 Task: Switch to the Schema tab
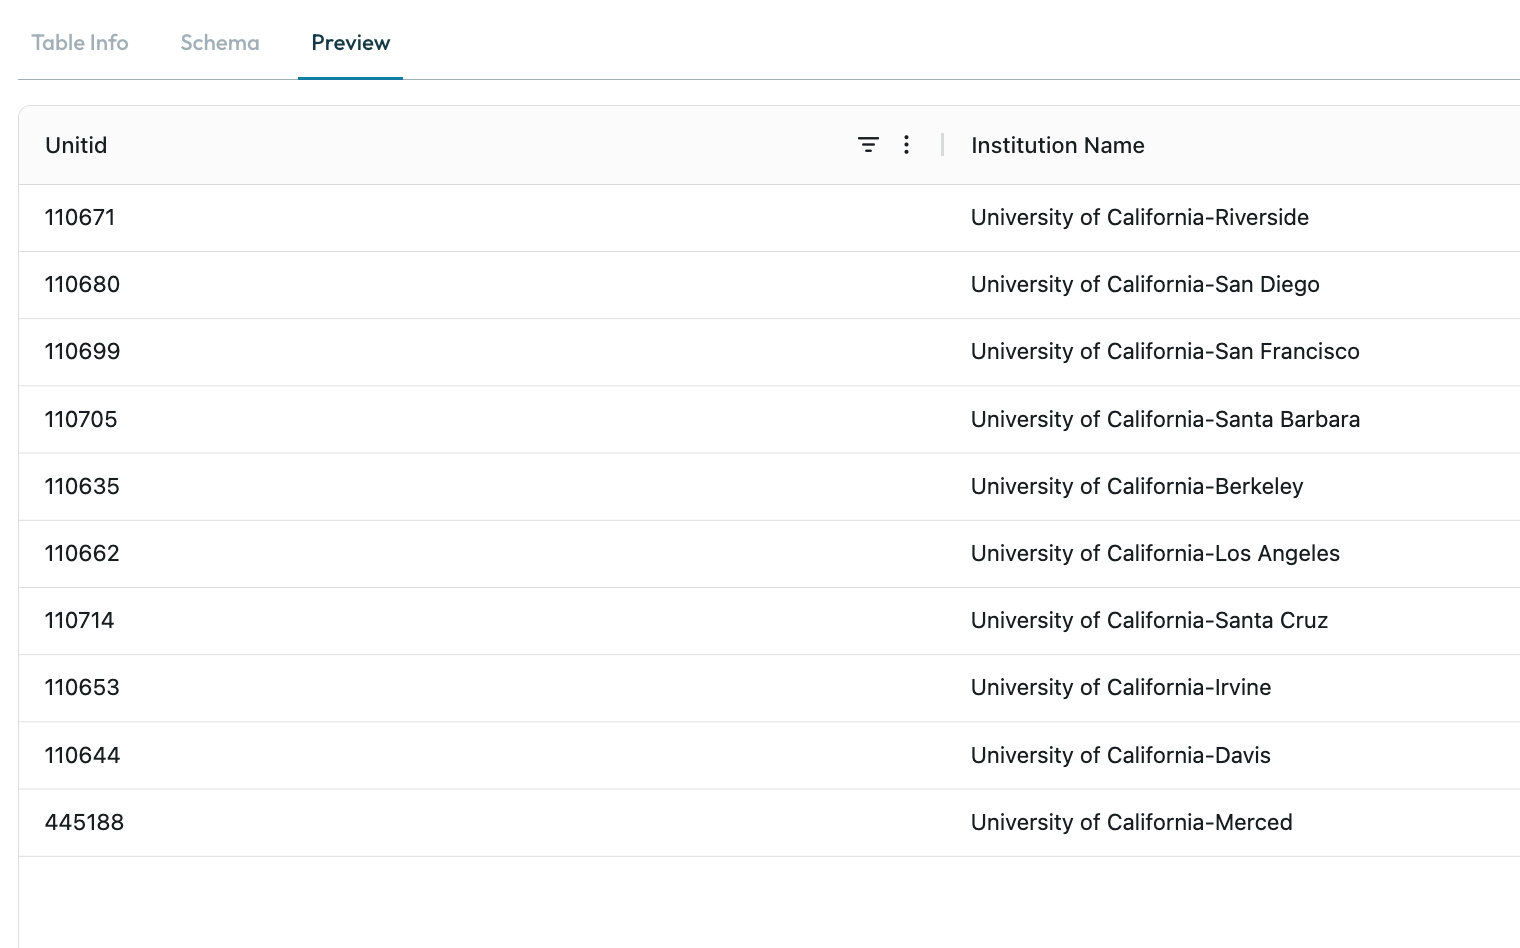click(220, 43)
